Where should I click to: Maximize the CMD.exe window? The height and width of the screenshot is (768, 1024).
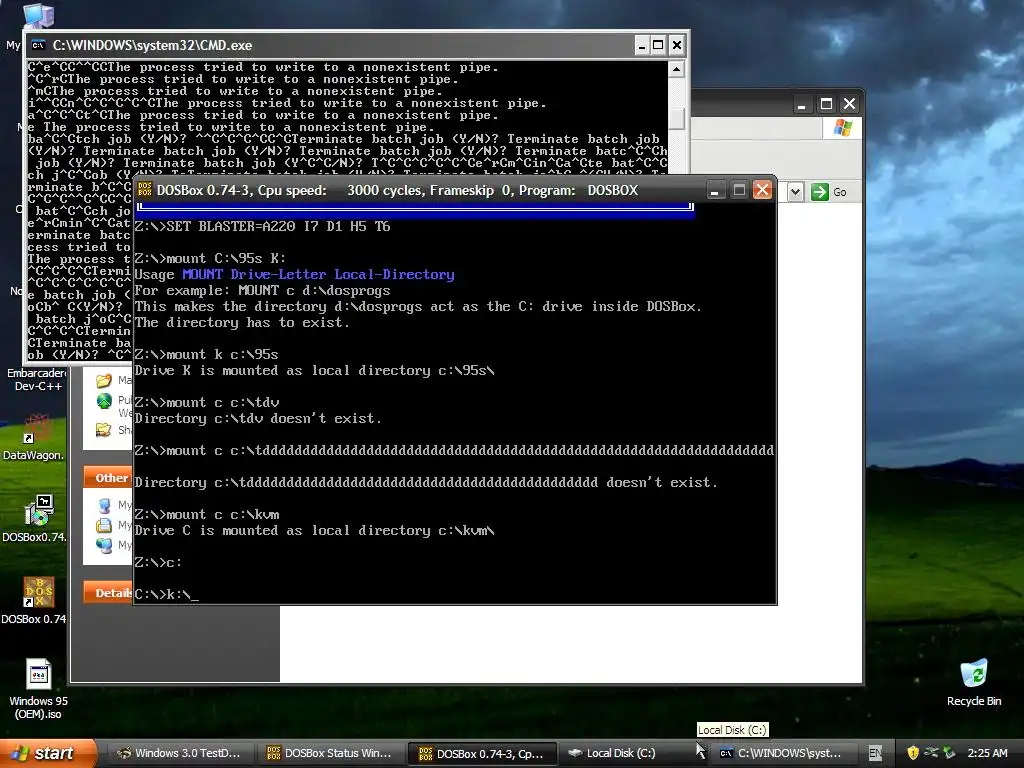pyautogui.click(x=658, y=45)
